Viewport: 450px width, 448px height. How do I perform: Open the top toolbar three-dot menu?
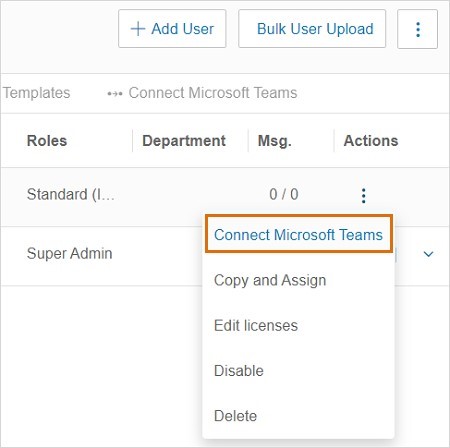click(x=418, y=29)
